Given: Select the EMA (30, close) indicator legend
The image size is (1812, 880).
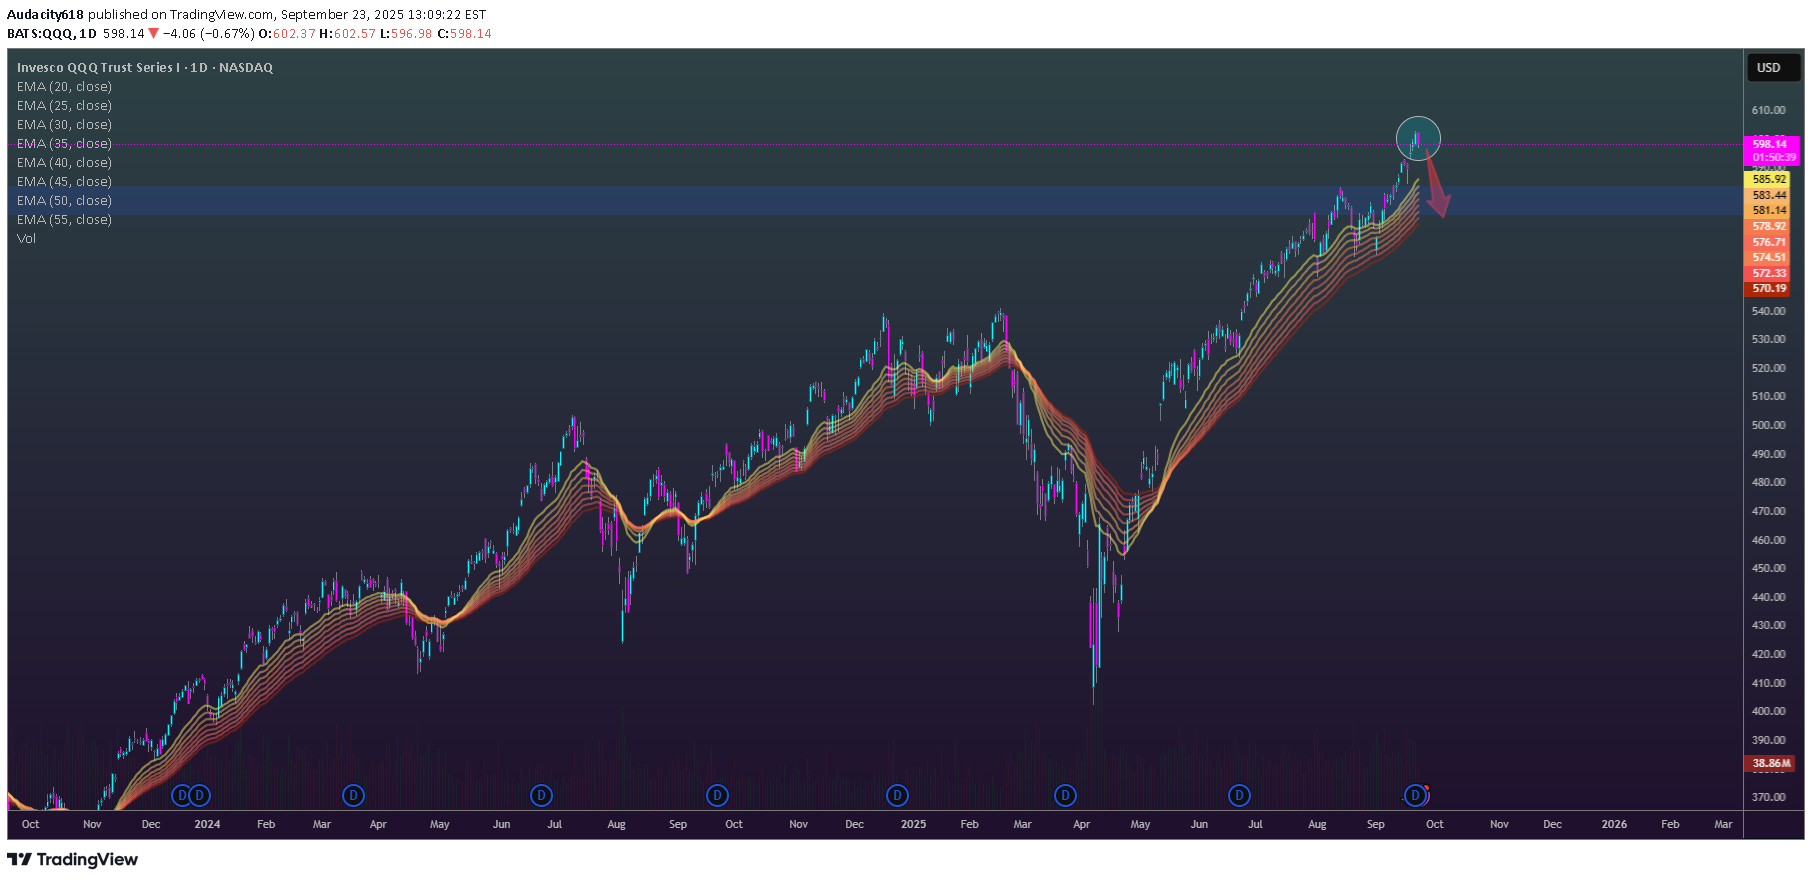Looking at the screenshot, I should [64, 125].
